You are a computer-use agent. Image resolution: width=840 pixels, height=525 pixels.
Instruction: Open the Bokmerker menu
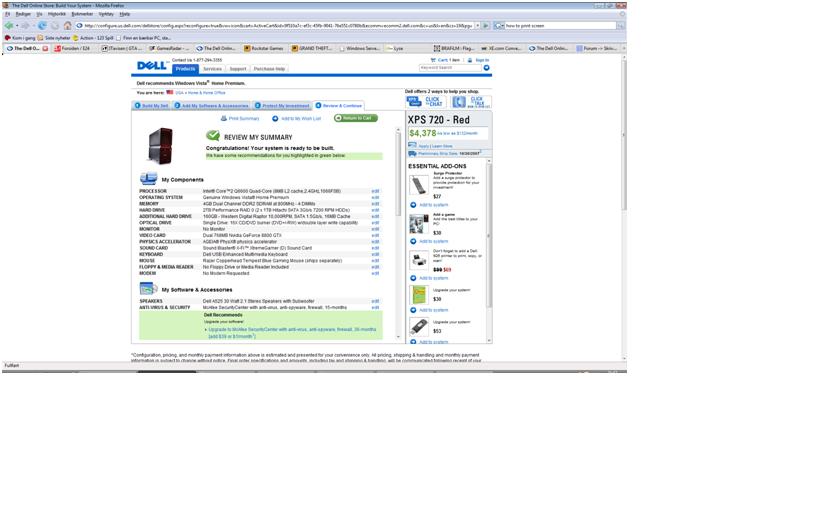[82, 14]
